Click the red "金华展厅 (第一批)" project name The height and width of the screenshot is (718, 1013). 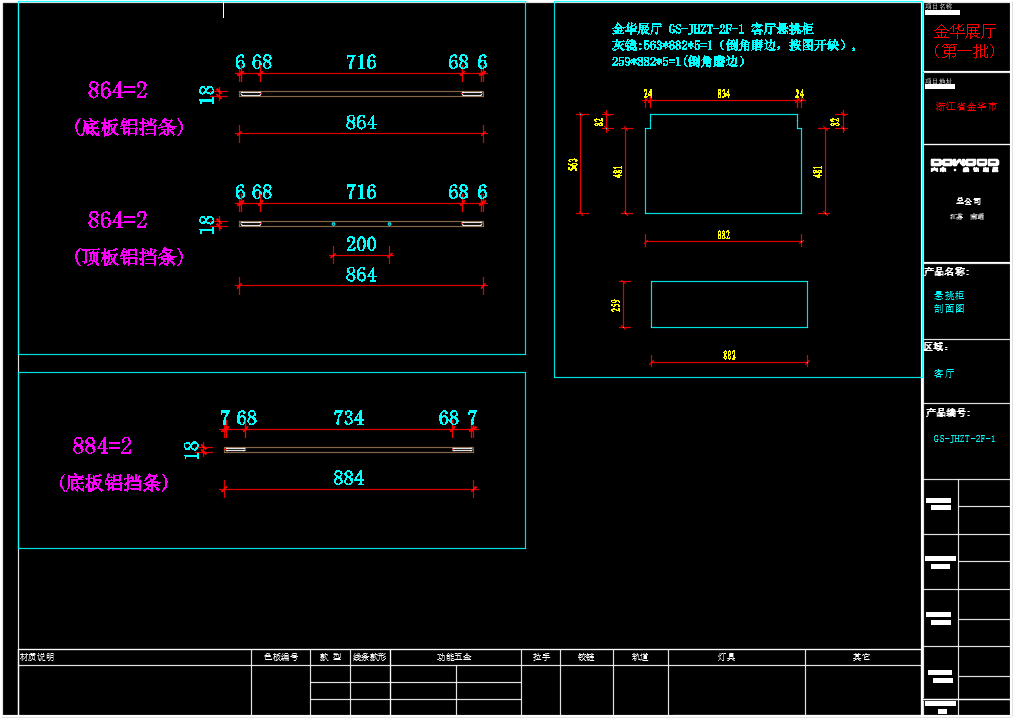click(965, 41)
